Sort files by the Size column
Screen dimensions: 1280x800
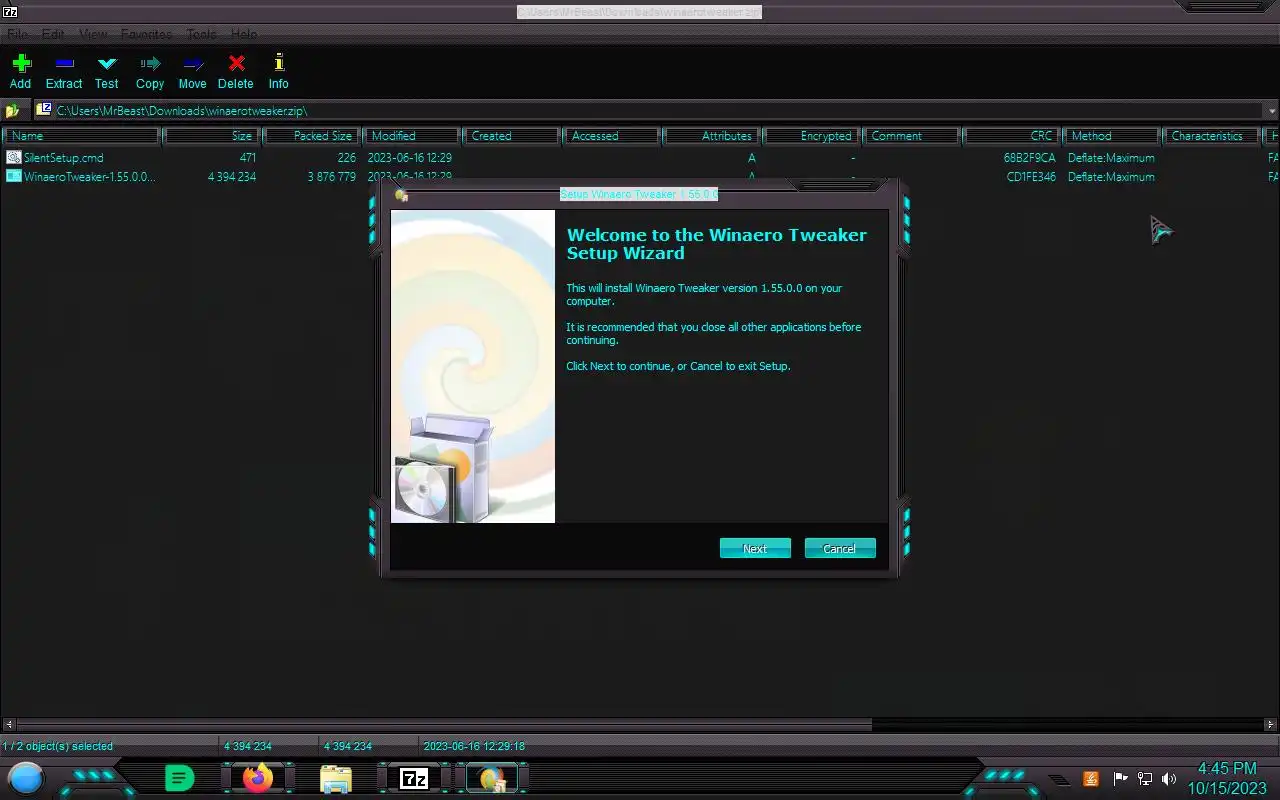pos(211,135)
